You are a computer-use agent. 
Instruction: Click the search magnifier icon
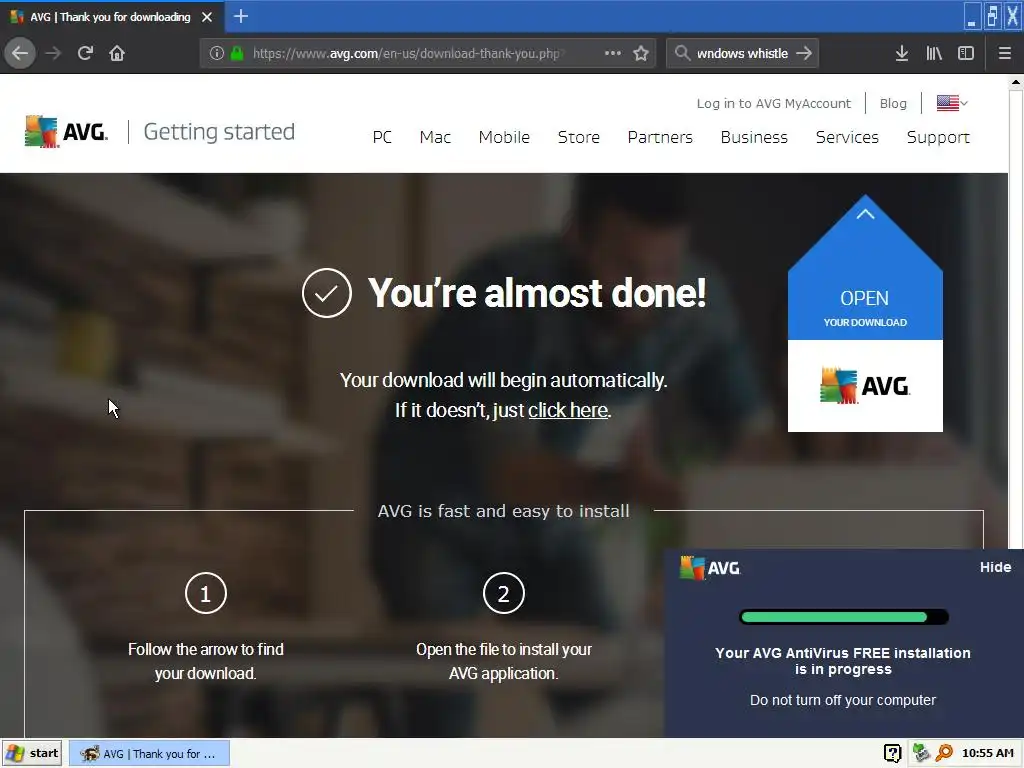point(682,53)
